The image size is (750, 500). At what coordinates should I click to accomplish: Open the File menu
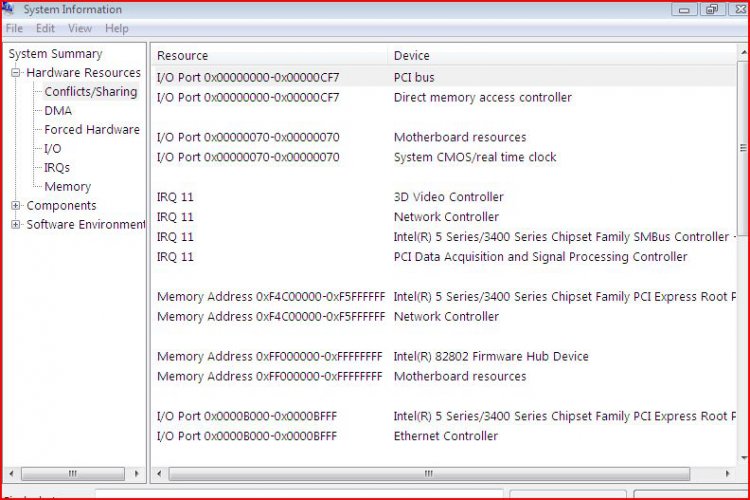tap(14, 29)
